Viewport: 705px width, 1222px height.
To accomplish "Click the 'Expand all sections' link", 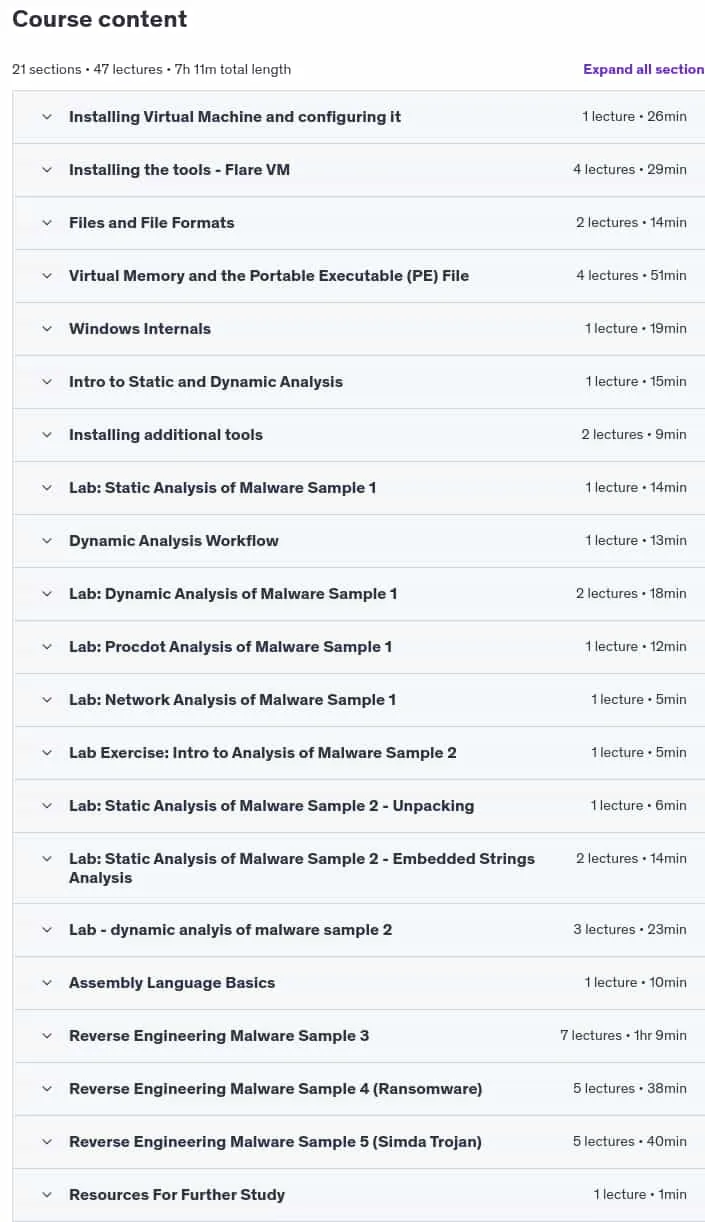I will point(644,69).
